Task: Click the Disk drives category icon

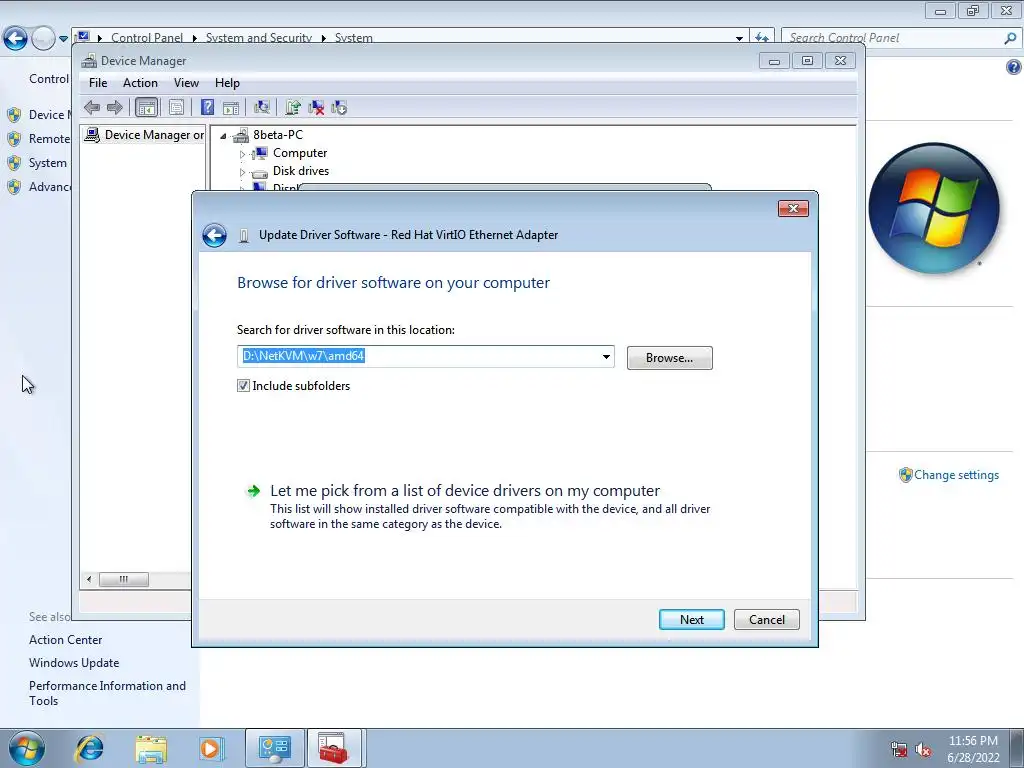Action: pos(259,172)
